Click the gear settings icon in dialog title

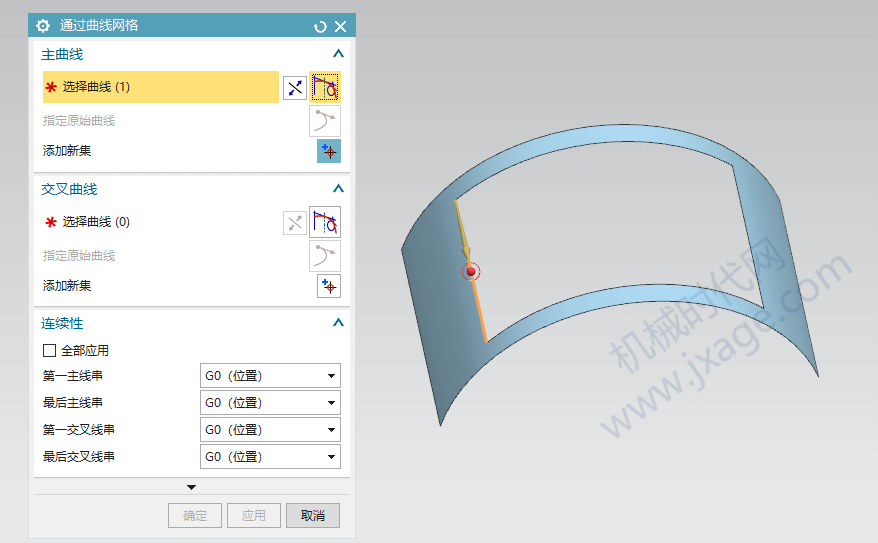[x=43, y=26]
